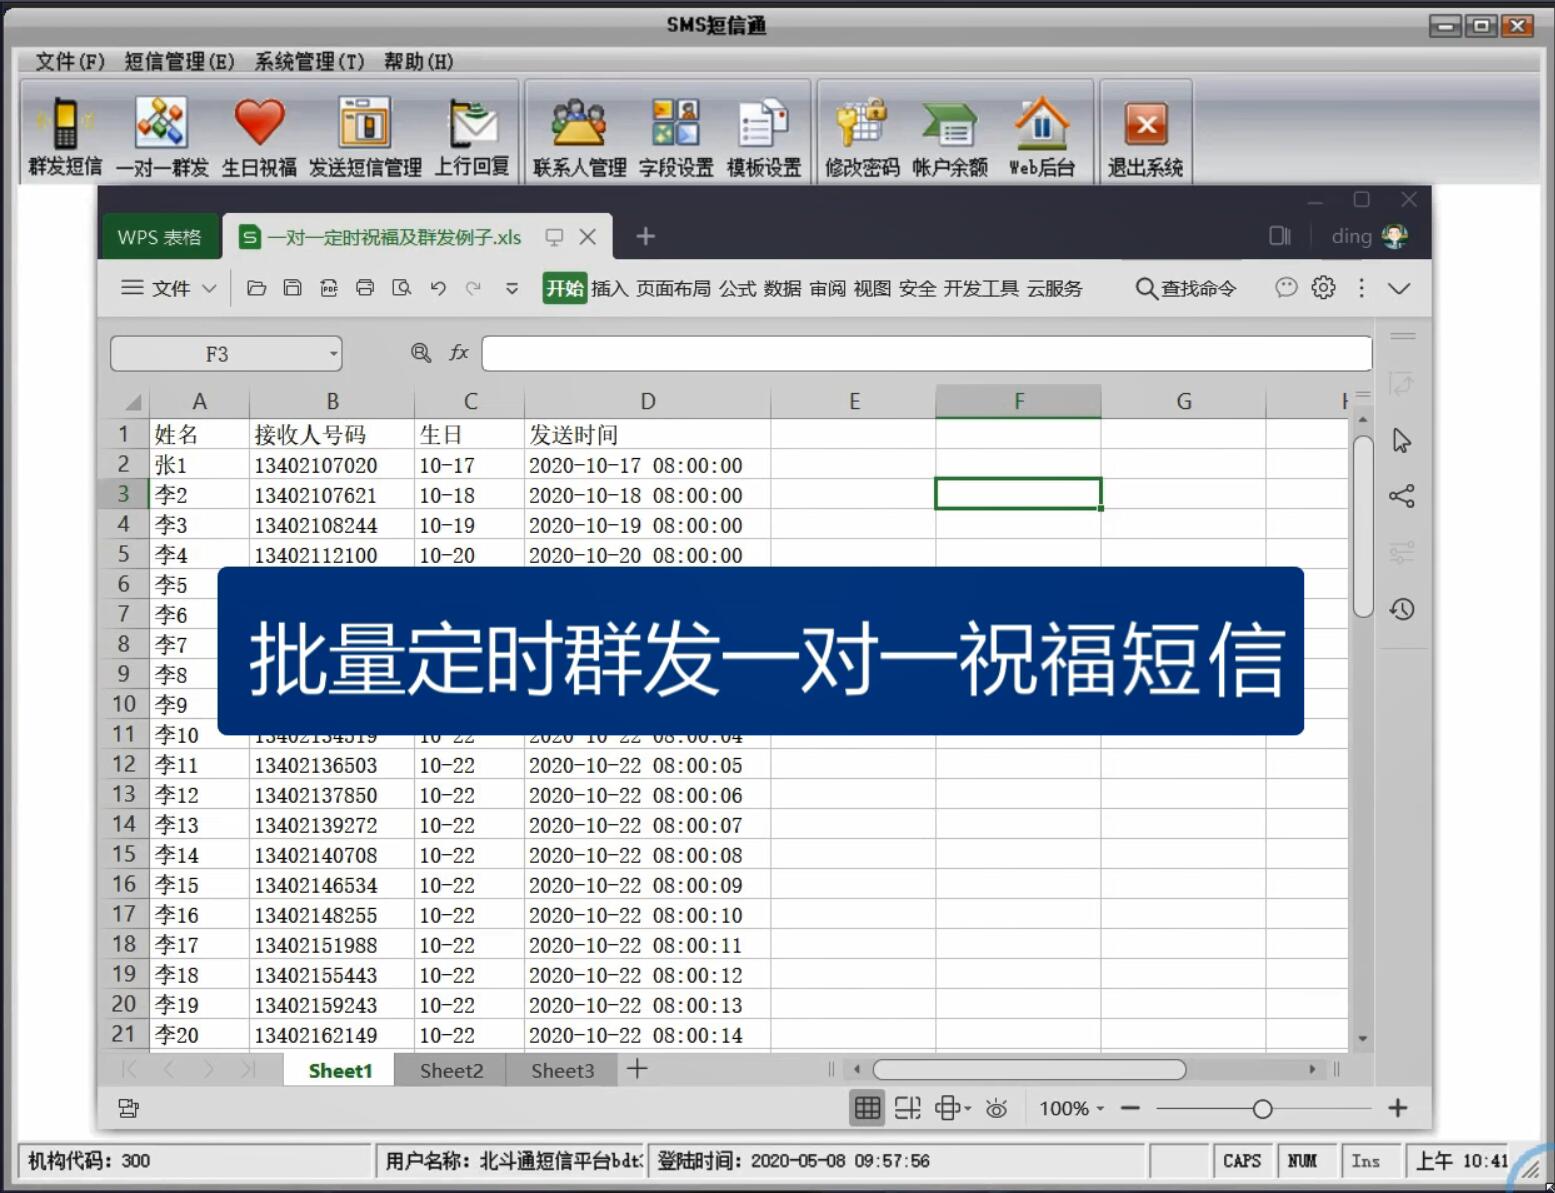The width and height of the screenshot is (1555, 1193).
Task: Click 查找命令 search command
Action: [x=1187, y=288]
